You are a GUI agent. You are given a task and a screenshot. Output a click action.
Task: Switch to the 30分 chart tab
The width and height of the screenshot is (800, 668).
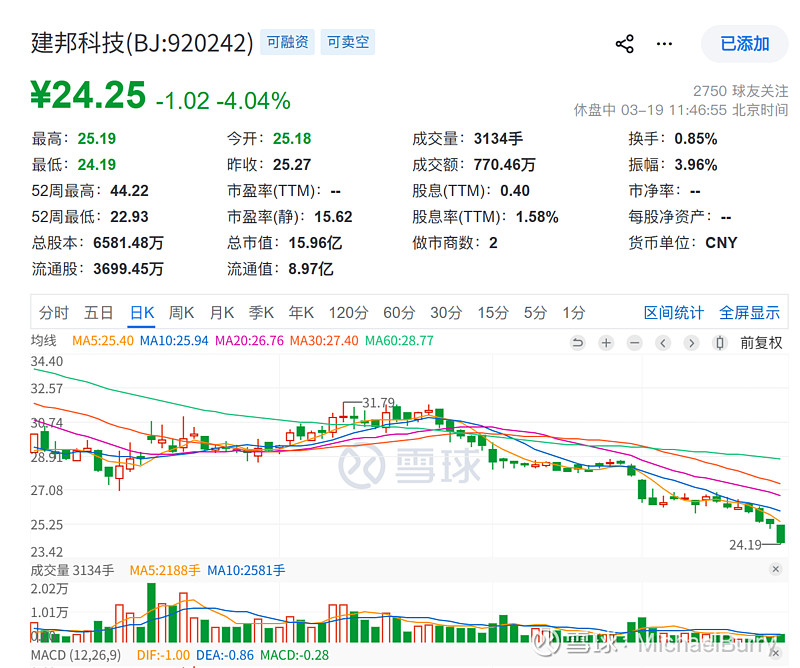click(446, 312)
